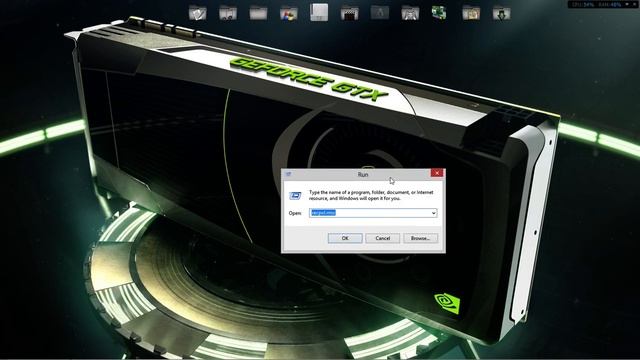
Task: Open the downloads folder with arrow icon
Action: [501, 13]
